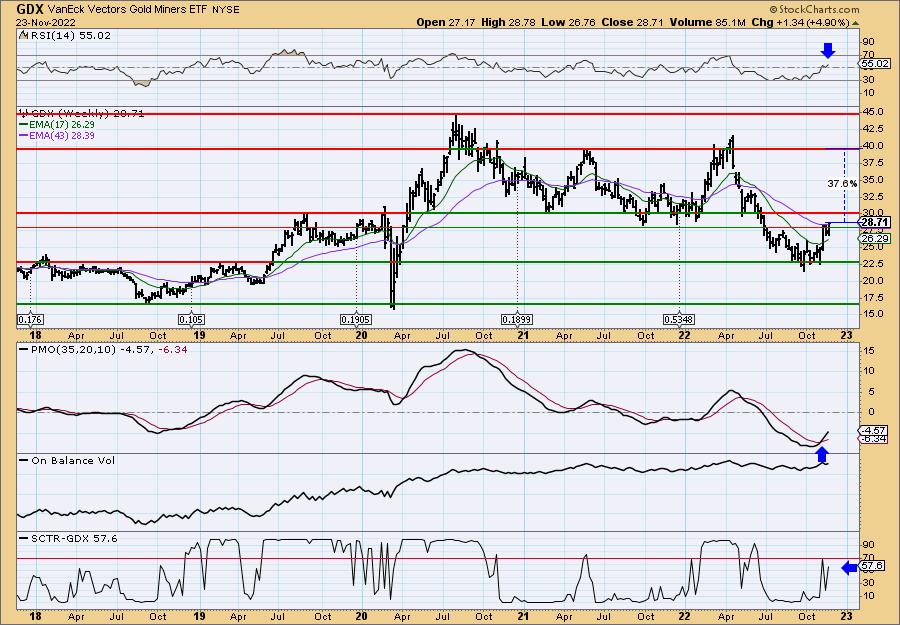Click the 0.105 dividend marker label
Screen dimensions: 900x625
click(191, 320)
